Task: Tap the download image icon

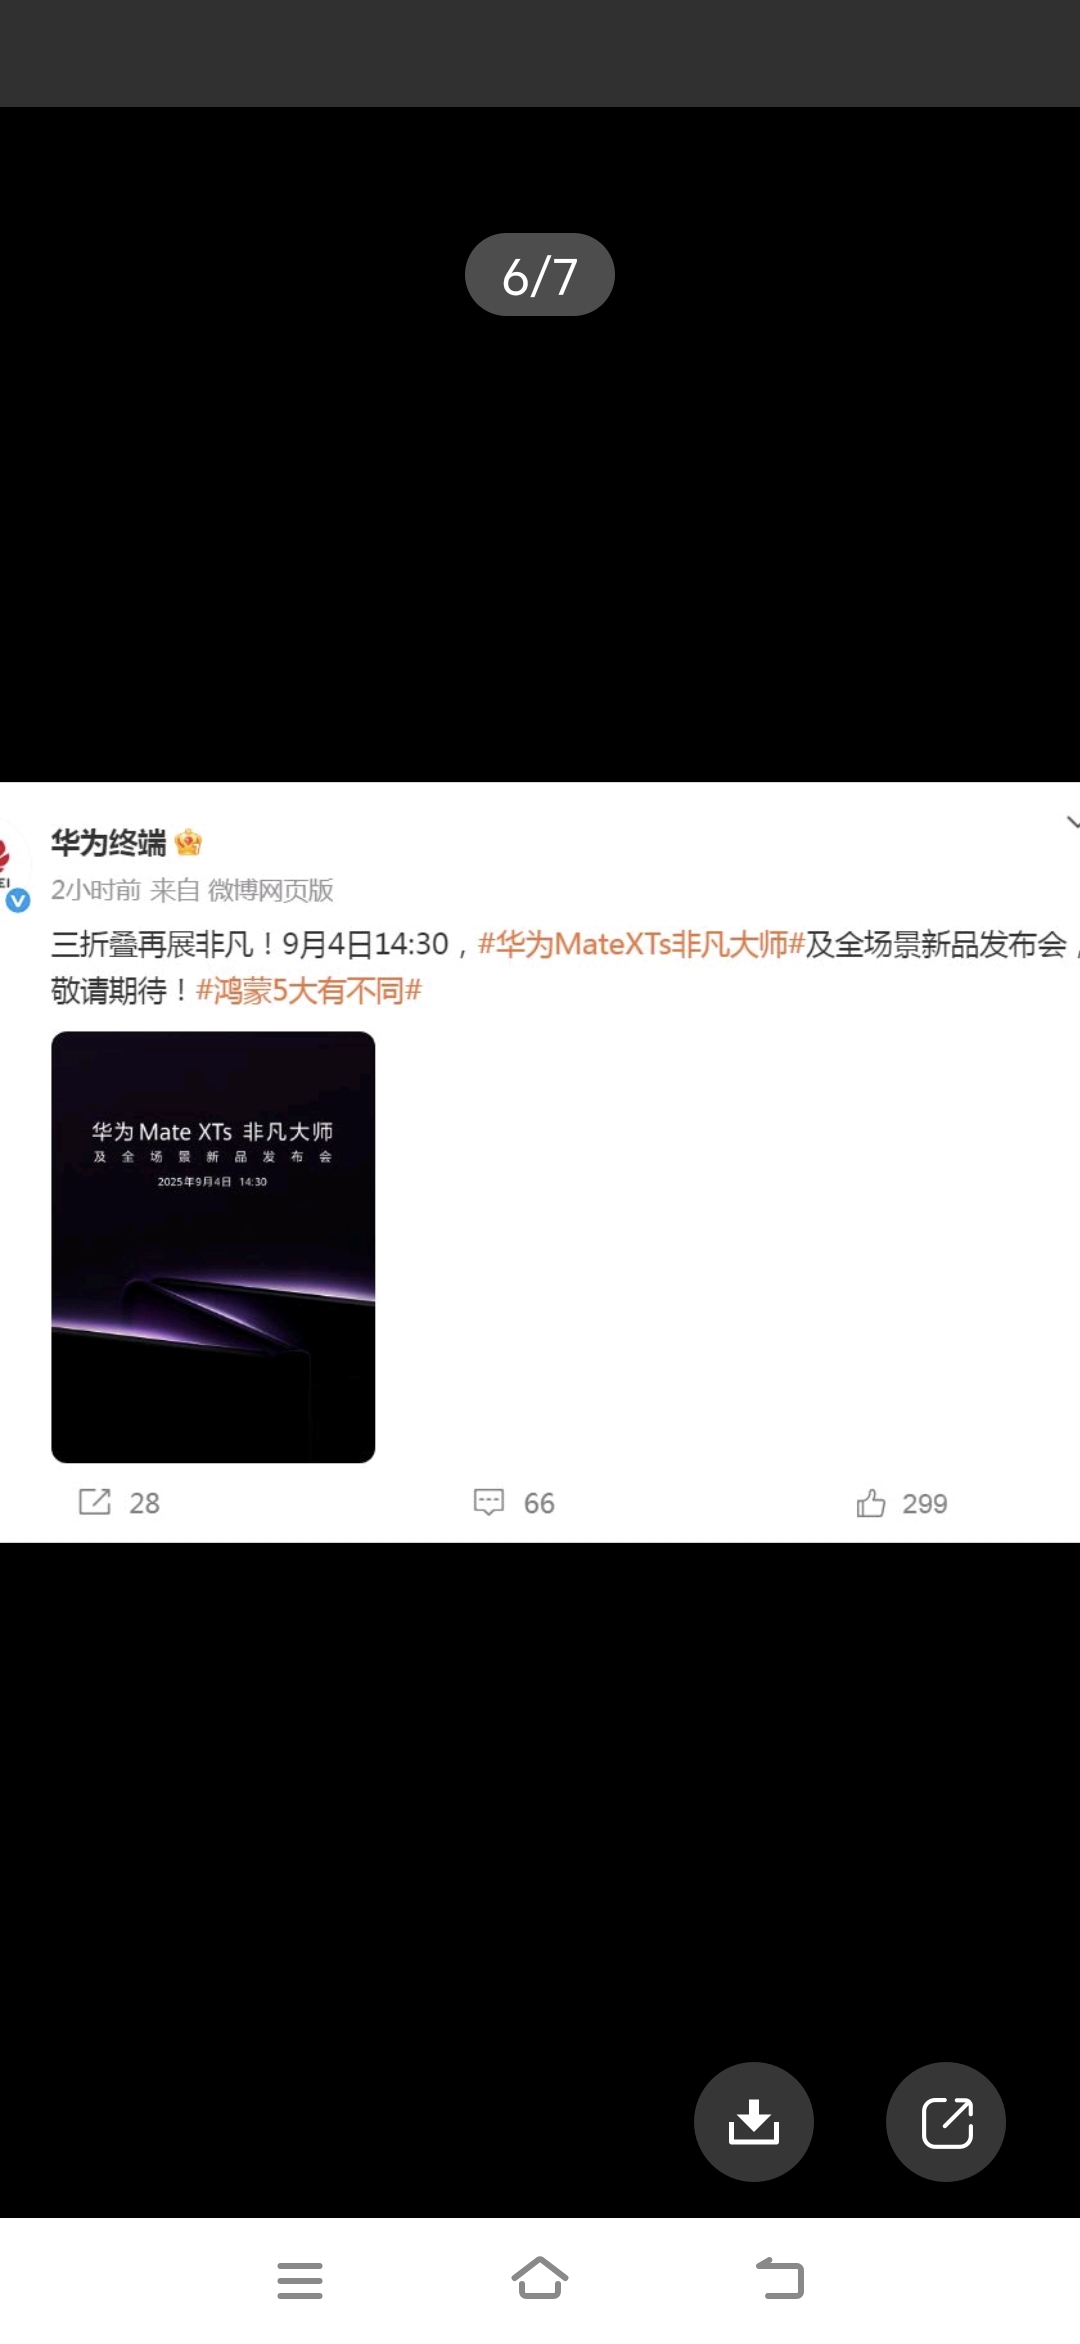Action: coord(753,2121)
